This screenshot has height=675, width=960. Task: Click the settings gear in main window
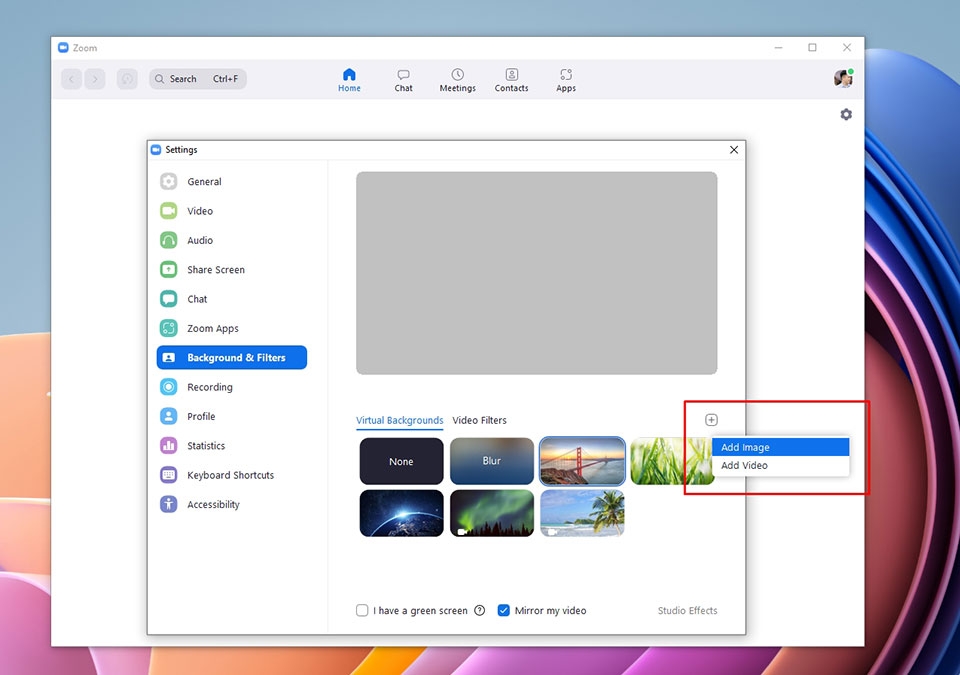tap(846, 115)
